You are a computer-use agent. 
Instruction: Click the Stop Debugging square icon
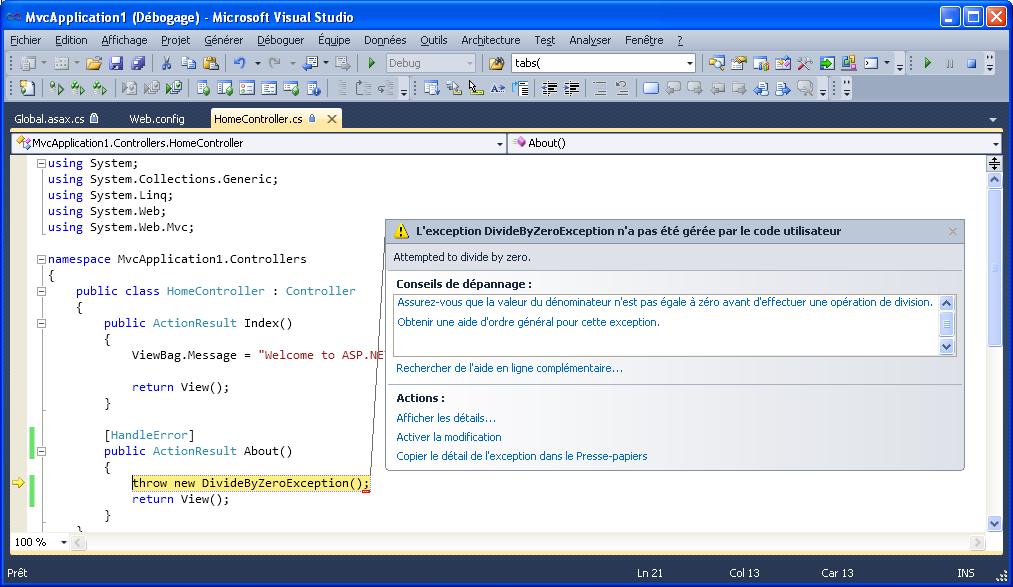click(x=971, y=63)
